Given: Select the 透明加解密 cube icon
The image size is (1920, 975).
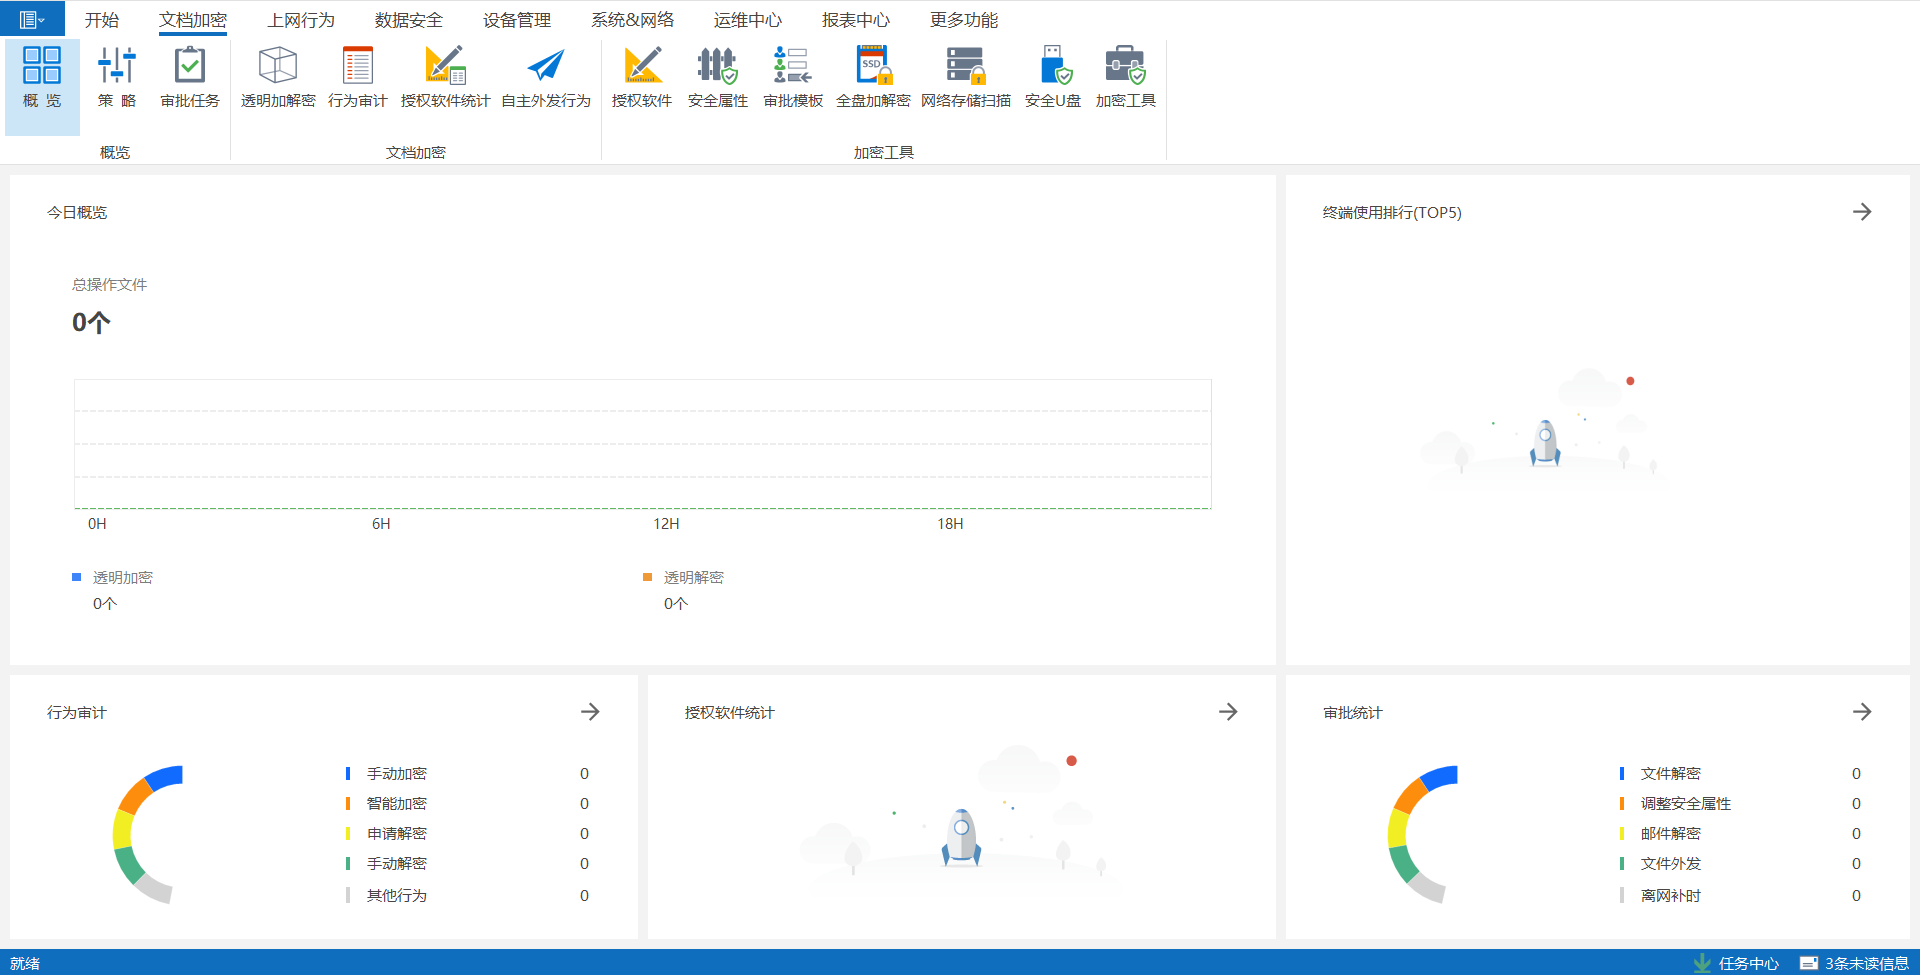Looking at the screenshot, I should tap(278, 66).
